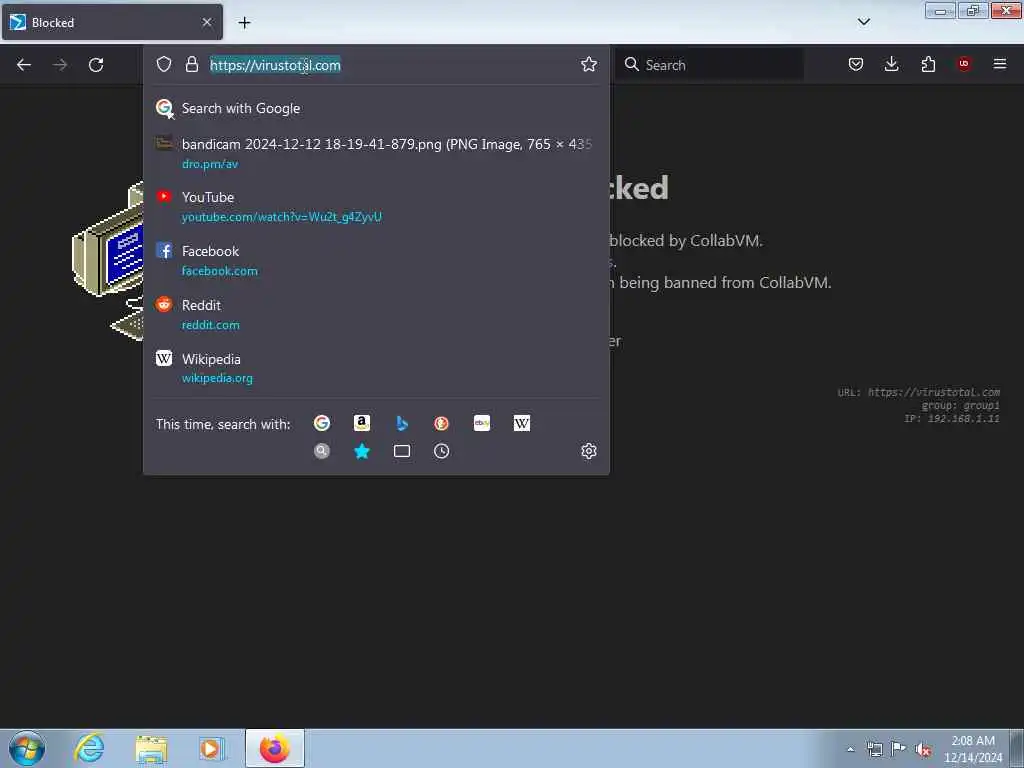Open search settings gear icon

(x=588, y=451)
